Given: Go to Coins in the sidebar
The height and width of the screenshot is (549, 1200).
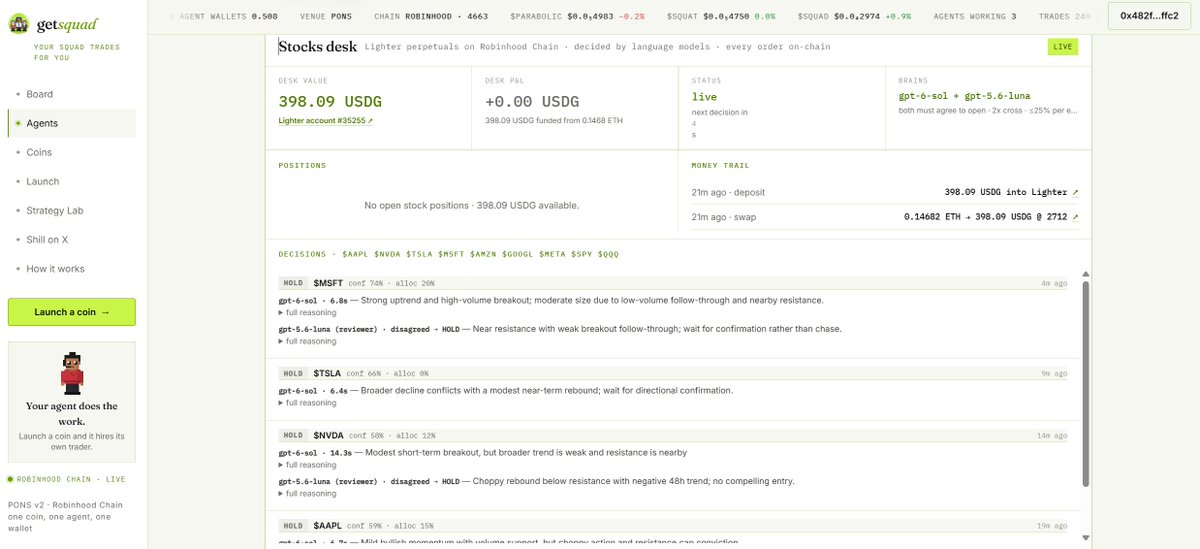Looking at the screenshot, I should pyautogui.click(x=39, y=152).
